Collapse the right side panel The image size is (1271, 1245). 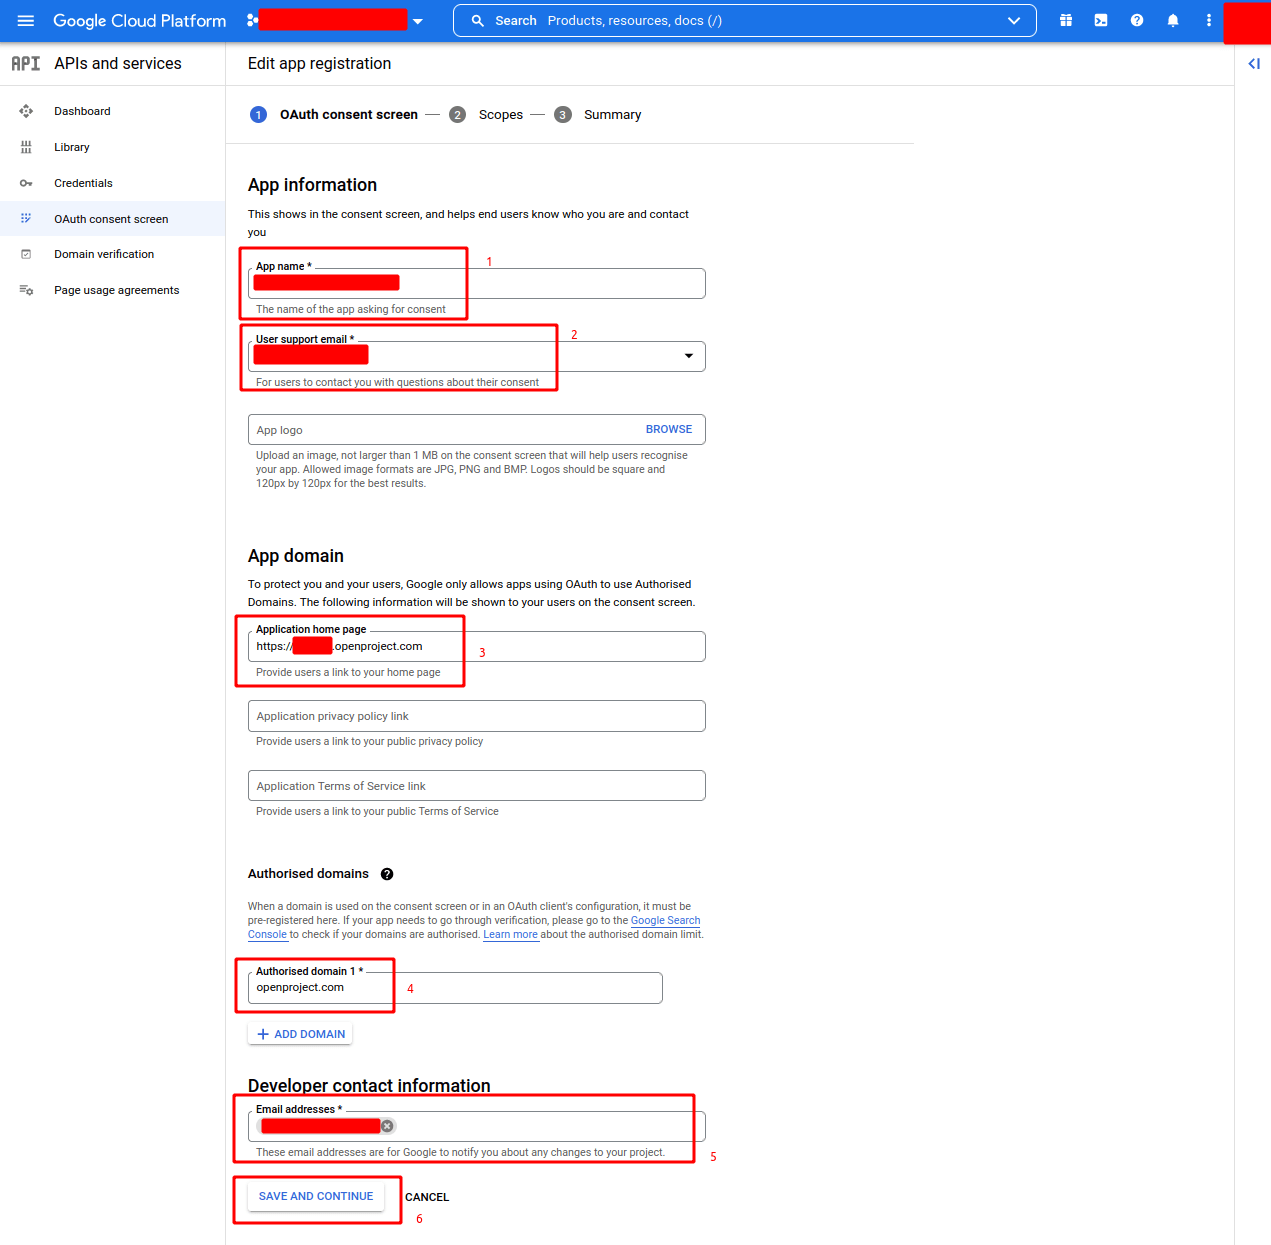[x=1254, y=64]
